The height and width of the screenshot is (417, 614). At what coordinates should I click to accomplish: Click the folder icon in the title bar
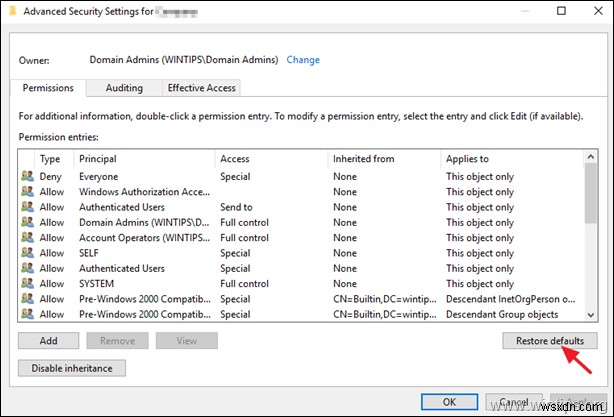[11, 11]
